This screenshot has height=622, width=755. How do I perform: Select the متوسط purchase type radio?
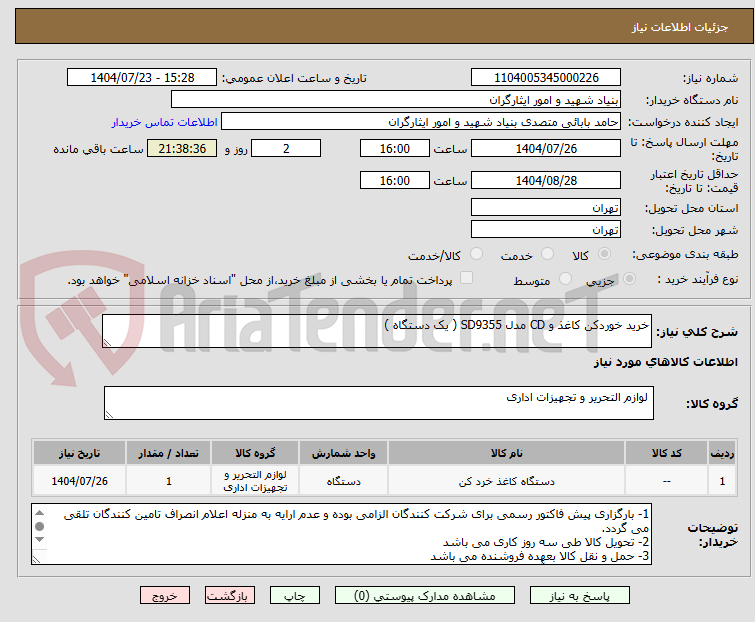coord(565,279)
